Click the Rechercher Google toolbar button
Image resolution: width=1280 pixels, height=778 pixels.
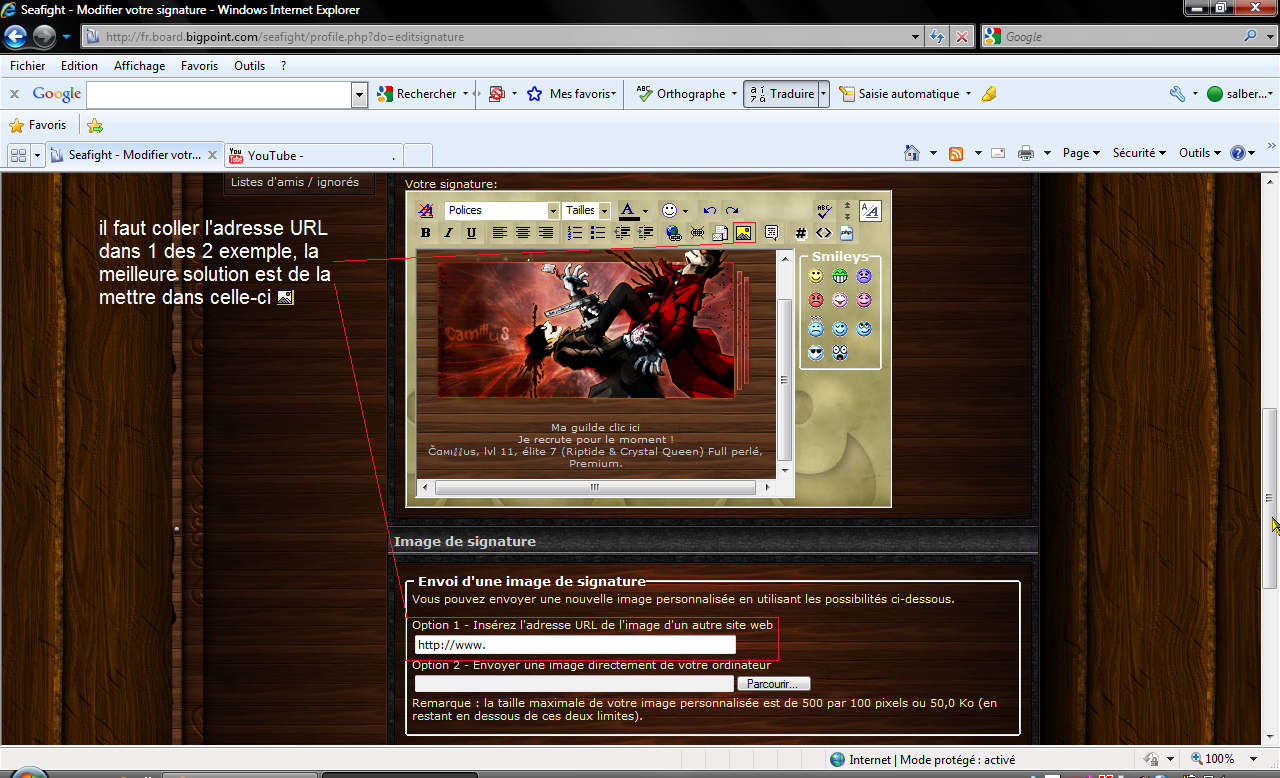pos(417,94)
